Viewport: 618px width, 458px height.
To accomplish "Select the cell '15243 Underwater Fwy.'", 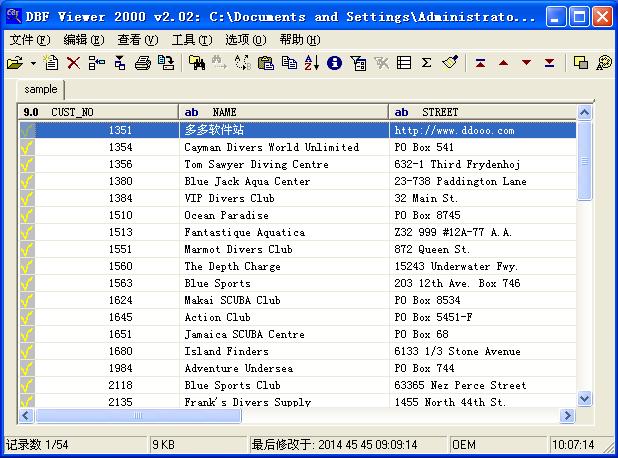I will (483, 266).
